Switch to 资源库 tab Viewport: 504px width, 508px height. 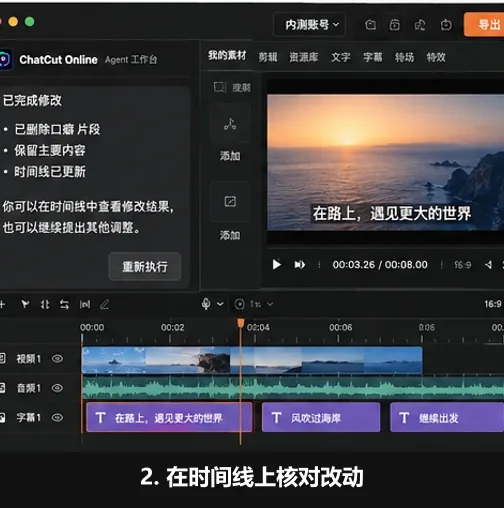(303, 57)
